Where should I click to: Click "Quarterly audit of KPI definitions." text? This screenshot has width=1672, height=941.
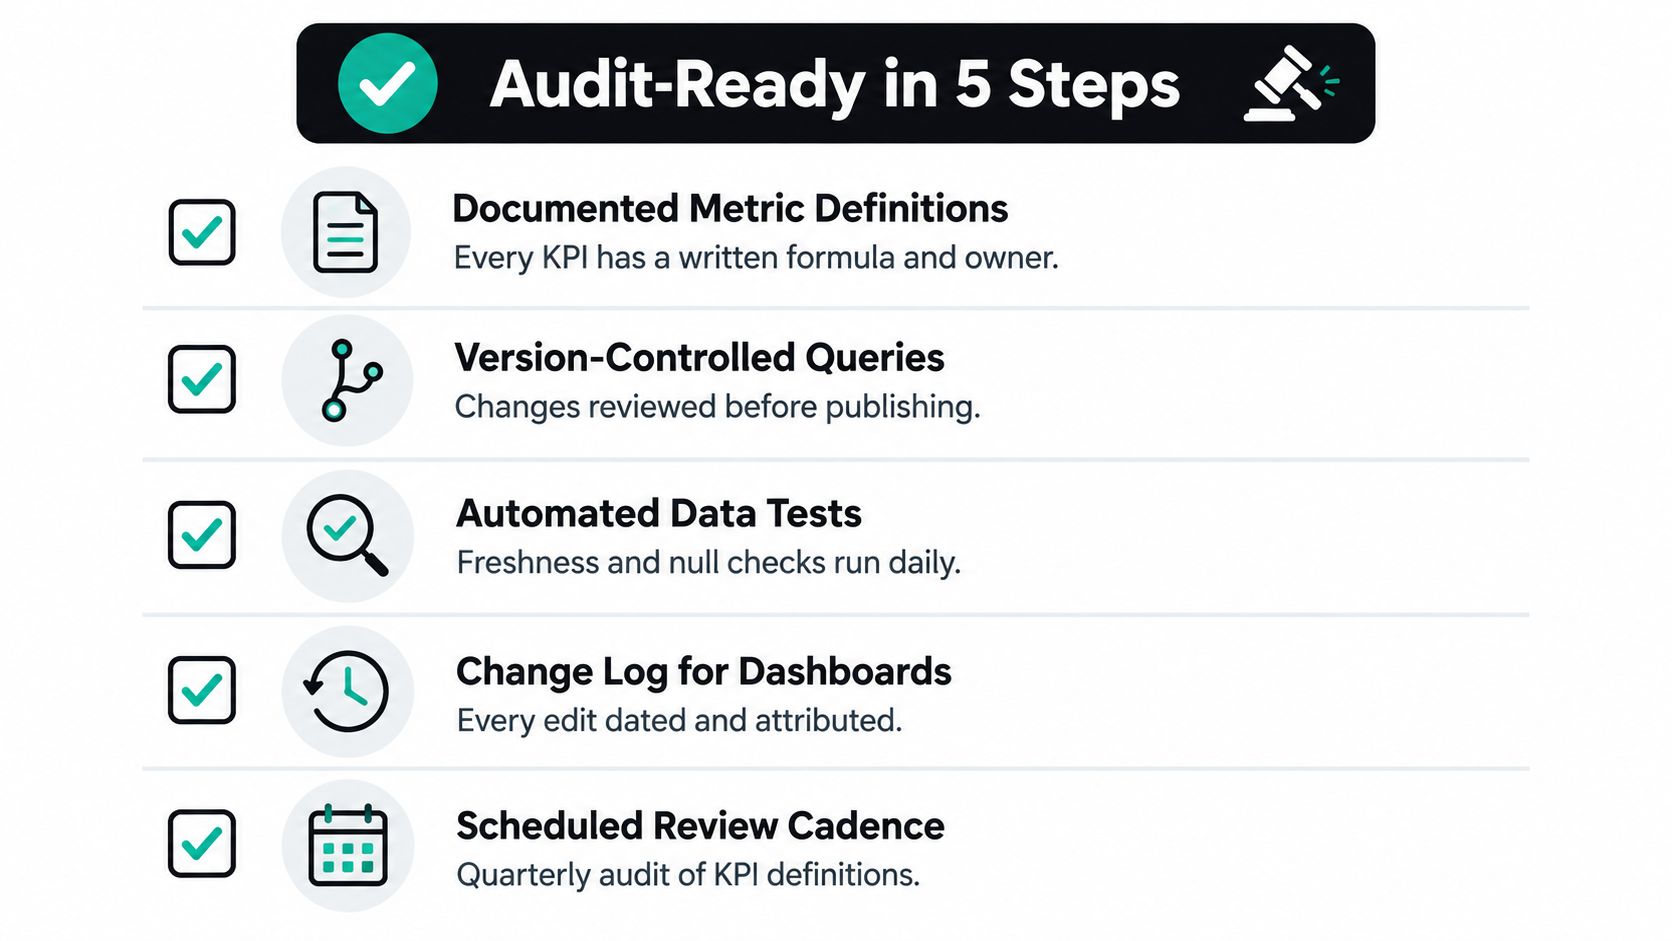tap(688, 875)
